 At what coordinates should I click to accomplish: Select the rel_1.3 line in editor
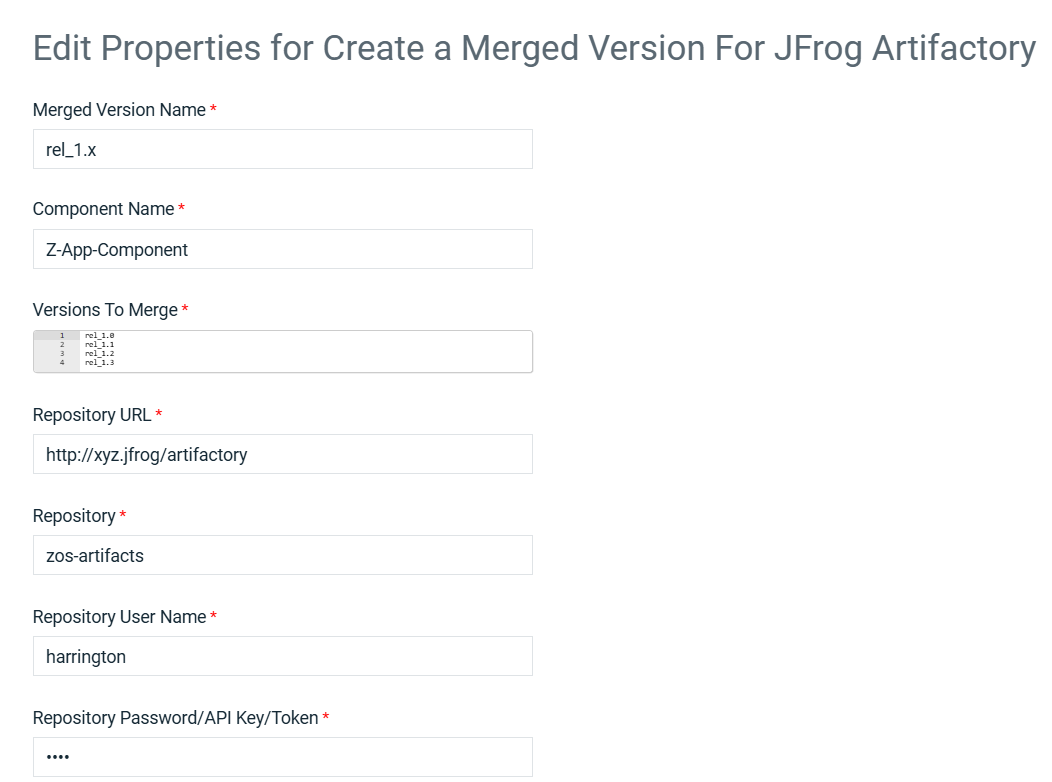(x=99, y=362)
